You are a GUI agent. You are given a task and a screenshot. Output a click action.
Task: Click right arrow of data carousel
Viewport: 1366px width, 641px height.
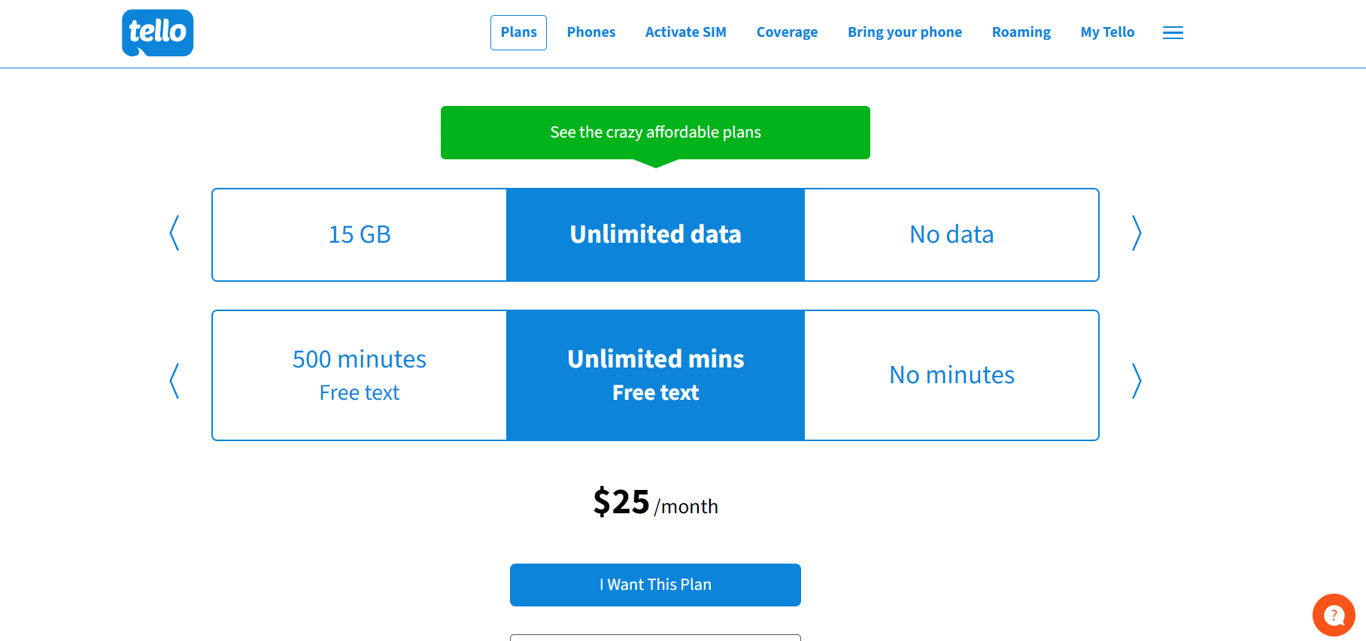tap(1136, 233)
